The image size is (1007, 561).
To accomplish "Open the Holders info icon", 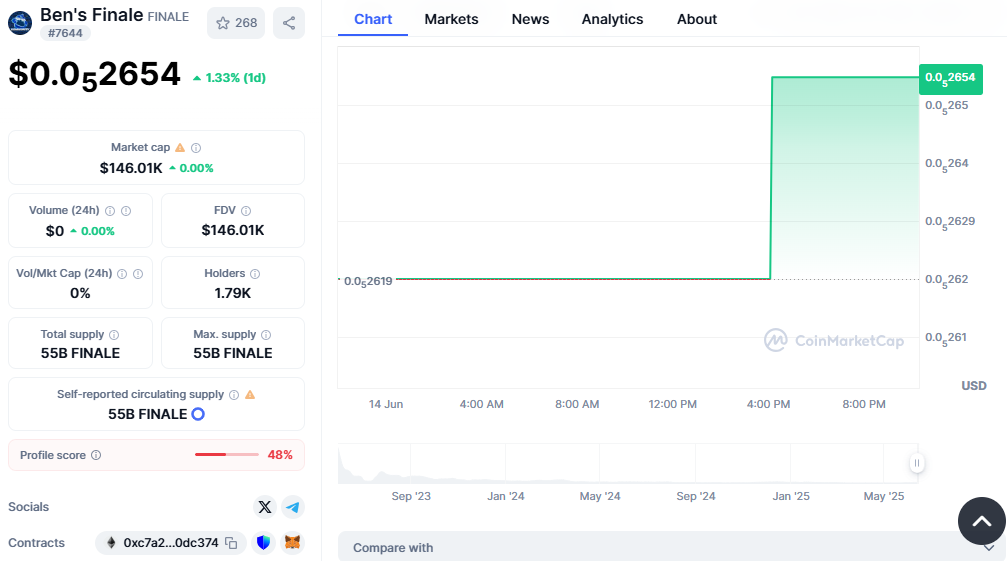I will click(x=255, y=273).
